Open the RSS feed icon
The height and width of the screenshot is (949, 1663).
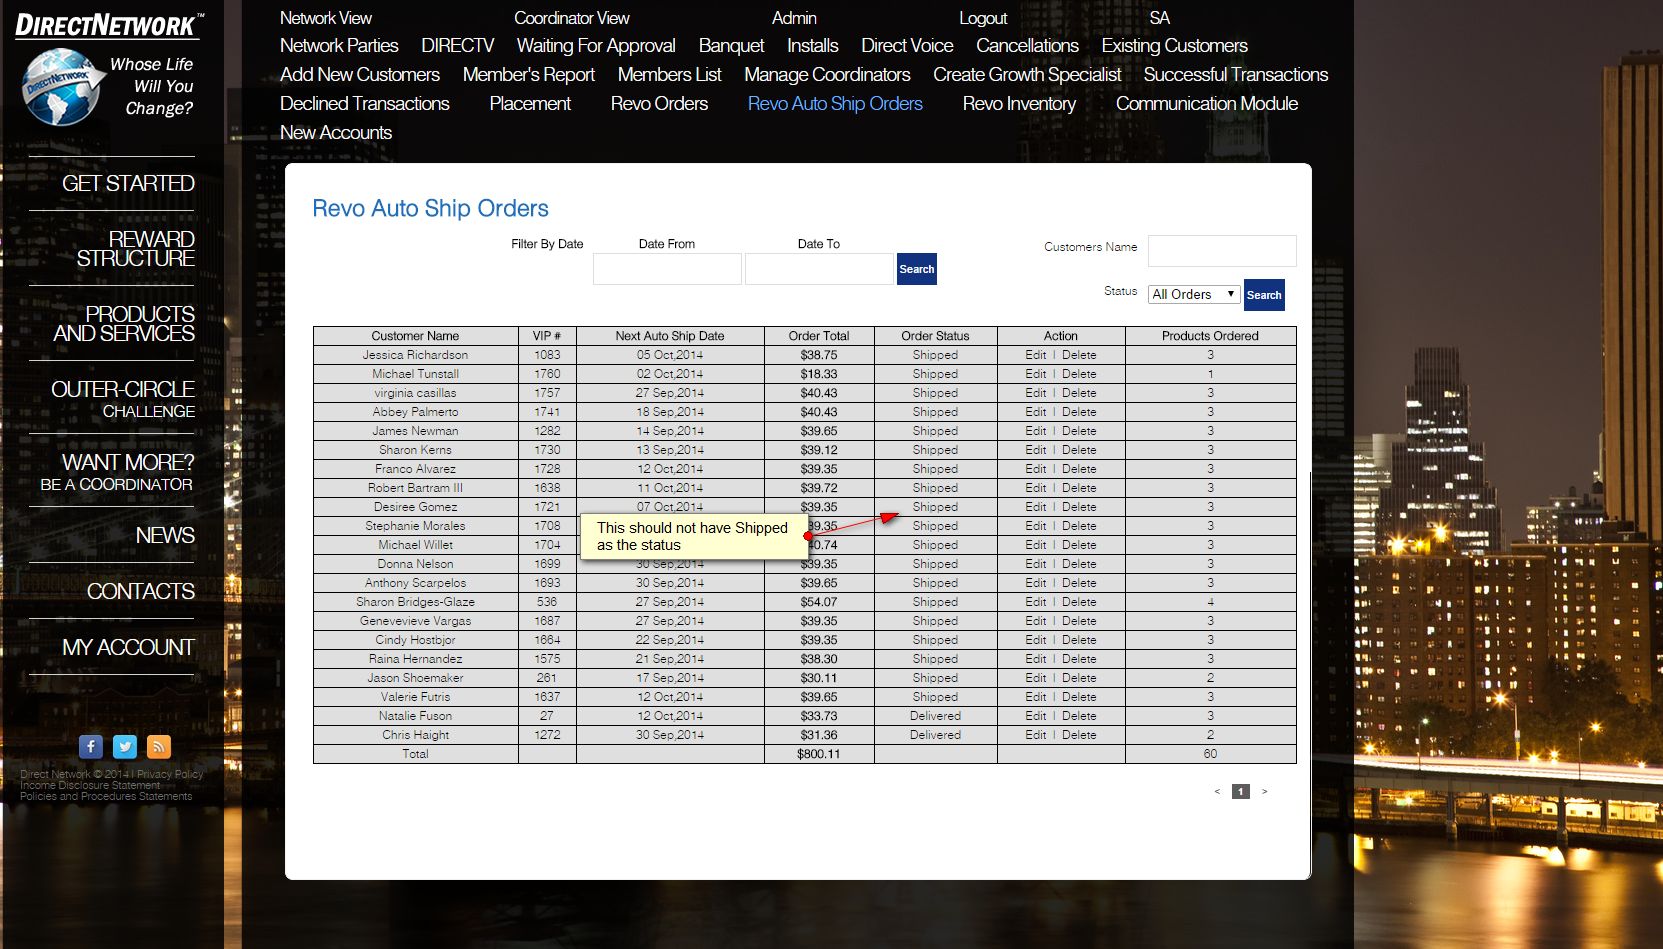pyautogui.click(x=159, y=747)
